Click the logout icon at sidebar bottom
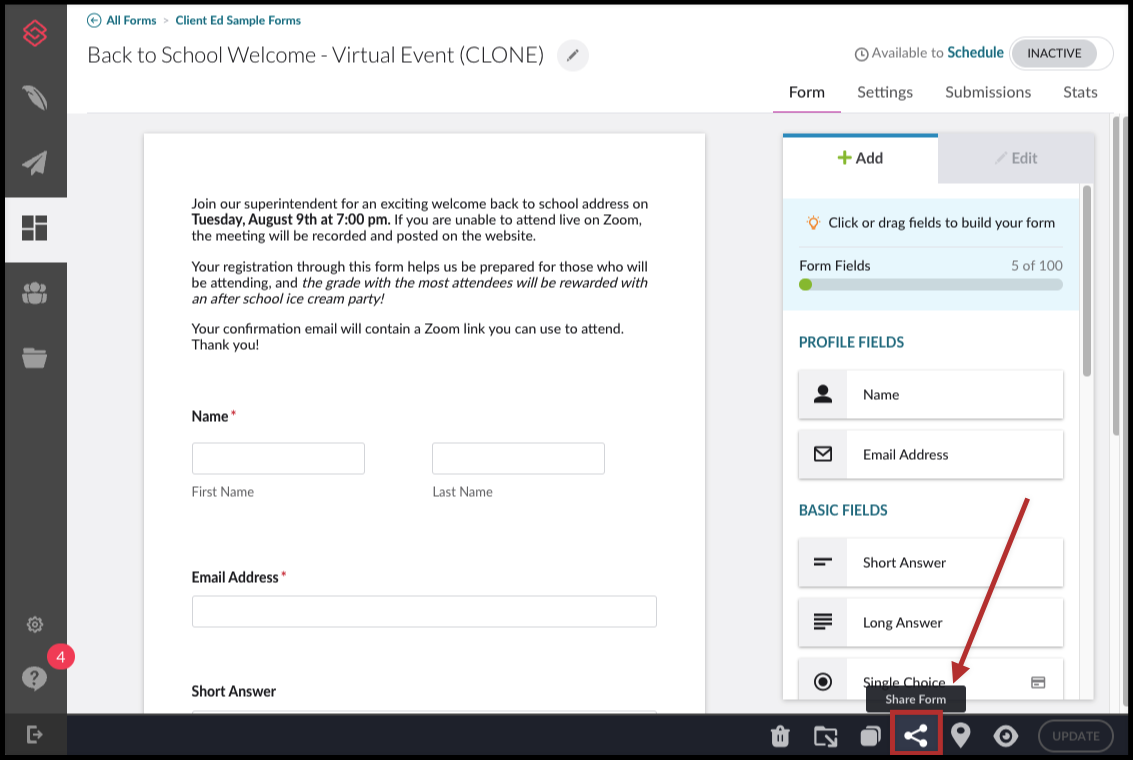The image size is (1133, 760). coord(35,735)
